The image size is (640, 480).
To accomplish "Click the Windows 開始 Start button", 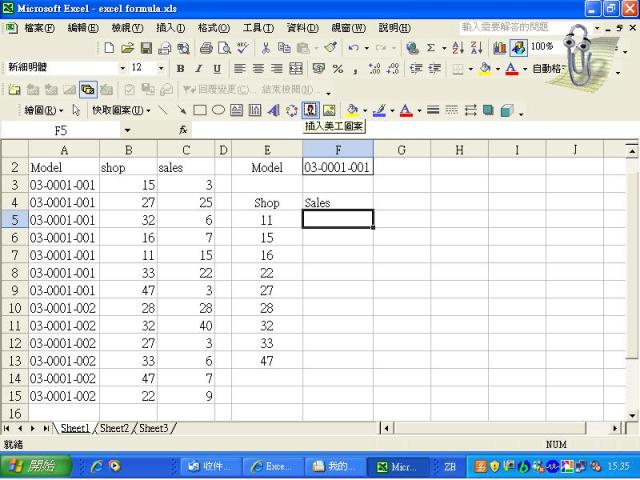I will pos(30,466).
